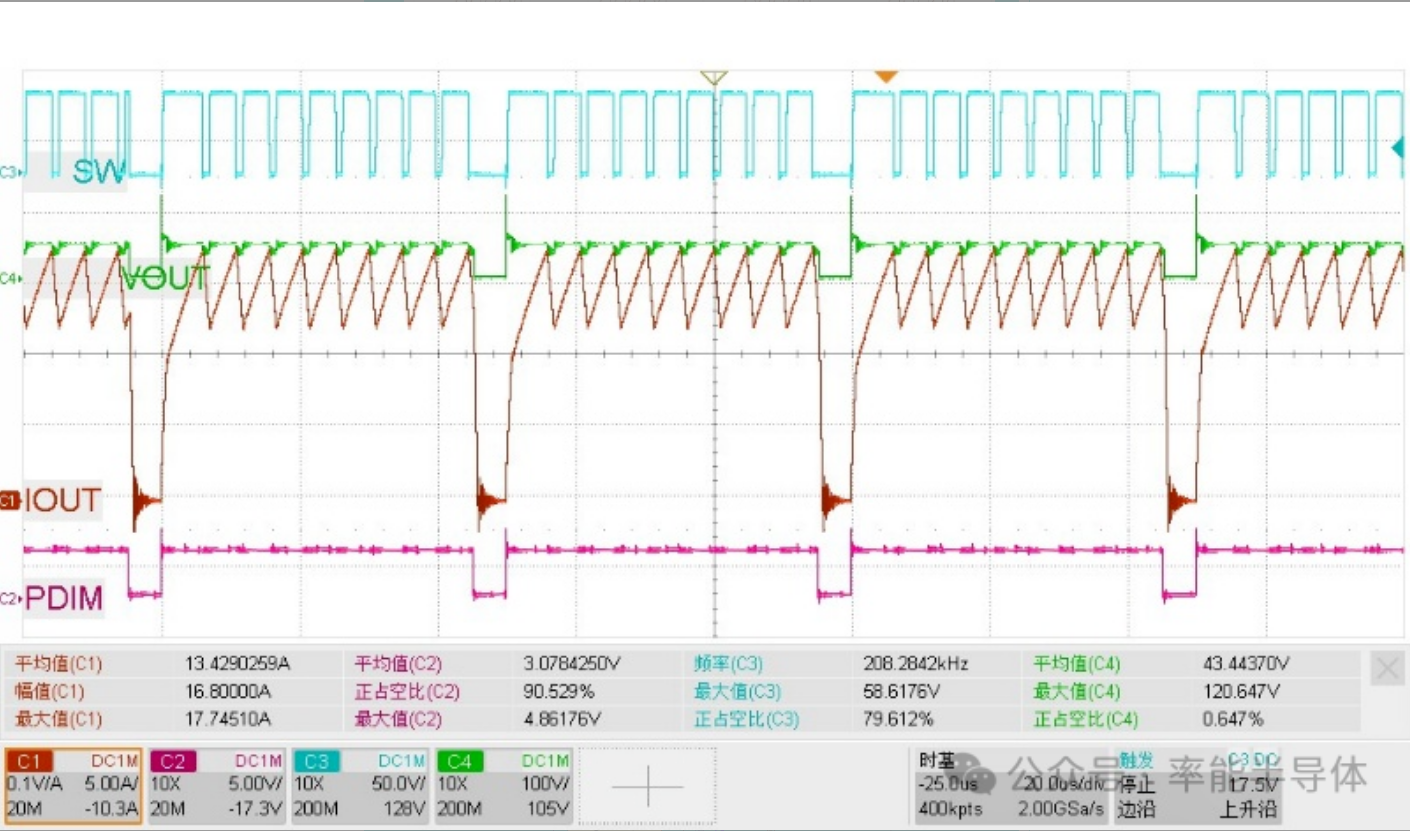
Task: Click the 50.0V/ scale in C3 box
Action: click(x=398, y=783)
